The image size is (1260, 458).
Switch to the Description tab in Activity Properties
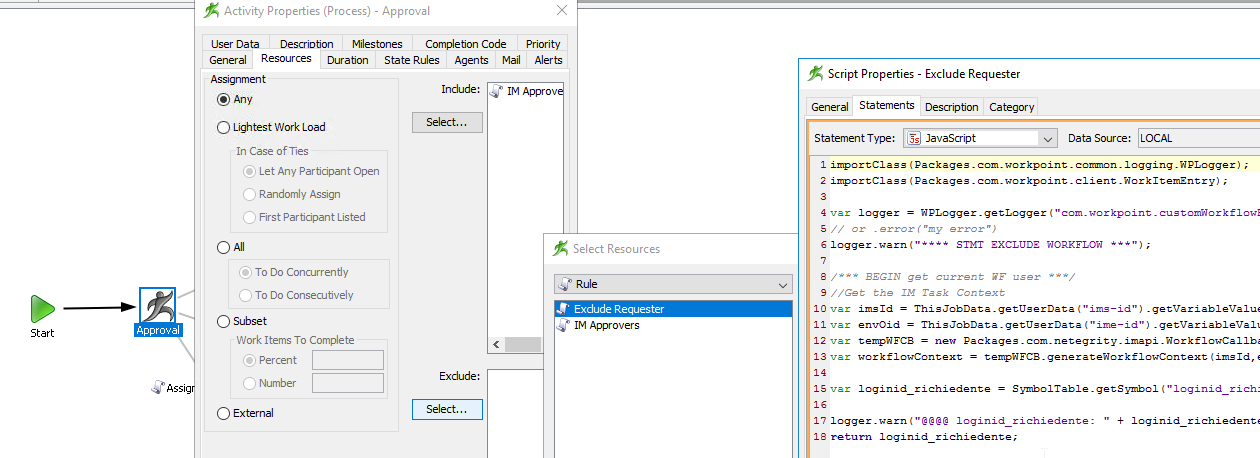click(307, 44)
